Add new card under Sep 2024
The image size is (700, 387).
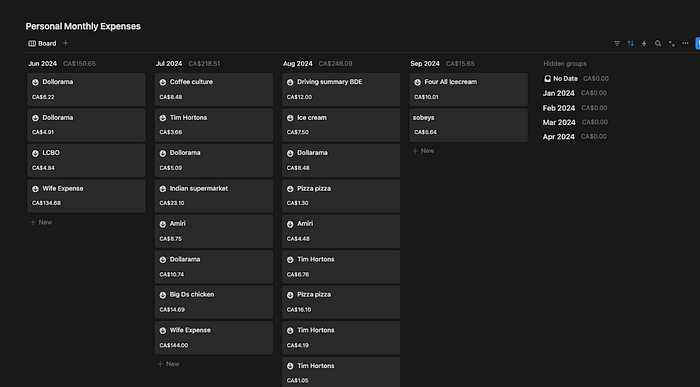click(x=423, y=151)
